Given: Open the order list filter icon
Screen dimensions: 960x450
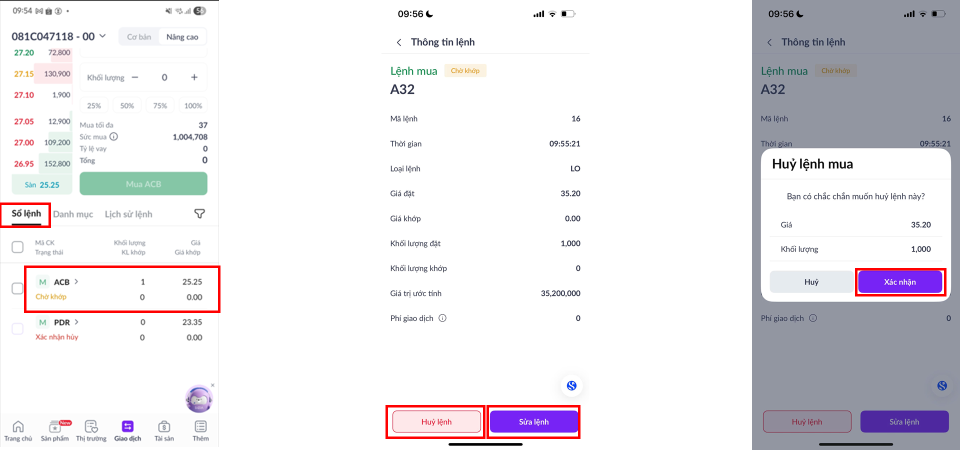Looking at the screenshot, I should 199,214.
